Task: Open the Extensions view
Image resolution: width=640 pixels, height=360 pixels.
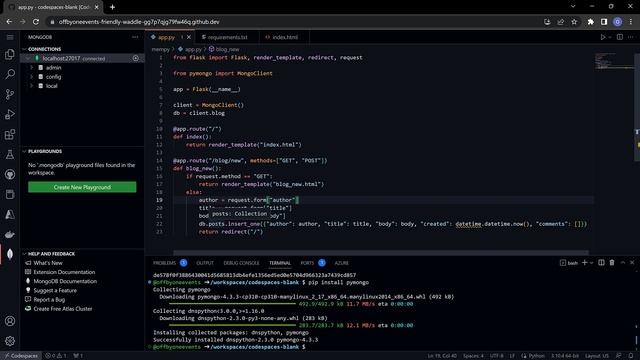Action: click(10, 134)
